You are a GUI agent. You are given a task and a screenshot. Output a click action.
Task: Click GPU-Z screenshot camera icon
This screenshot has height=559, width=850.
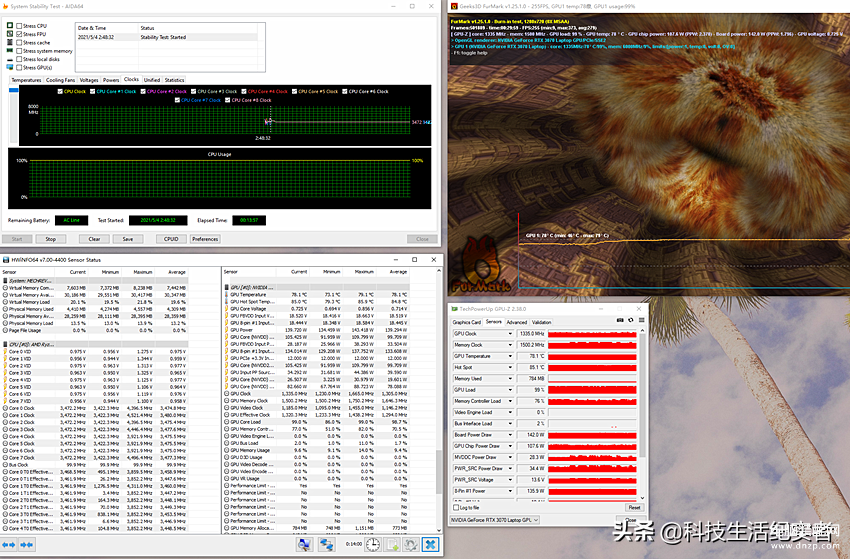(x=620, y=320)
